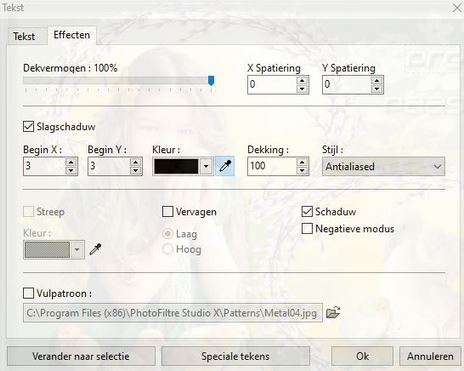The image size is (464, 371).
Task: Raise the Dekking value with up arrow
Action: (302, 162)
